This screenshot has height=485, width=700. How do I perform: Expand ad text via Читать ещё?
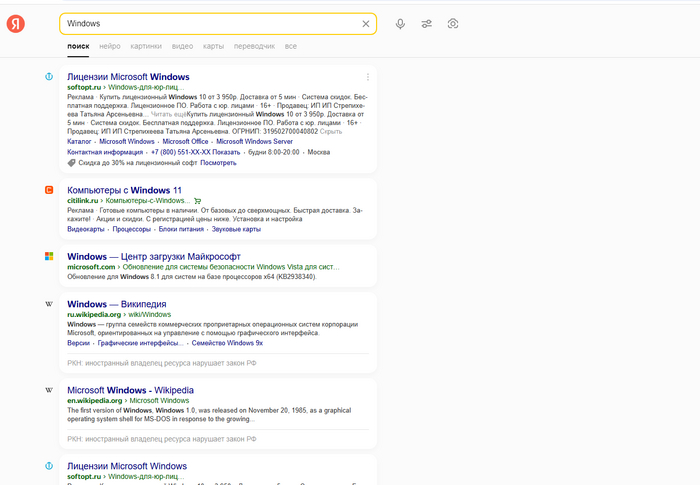tap(168, 114)
